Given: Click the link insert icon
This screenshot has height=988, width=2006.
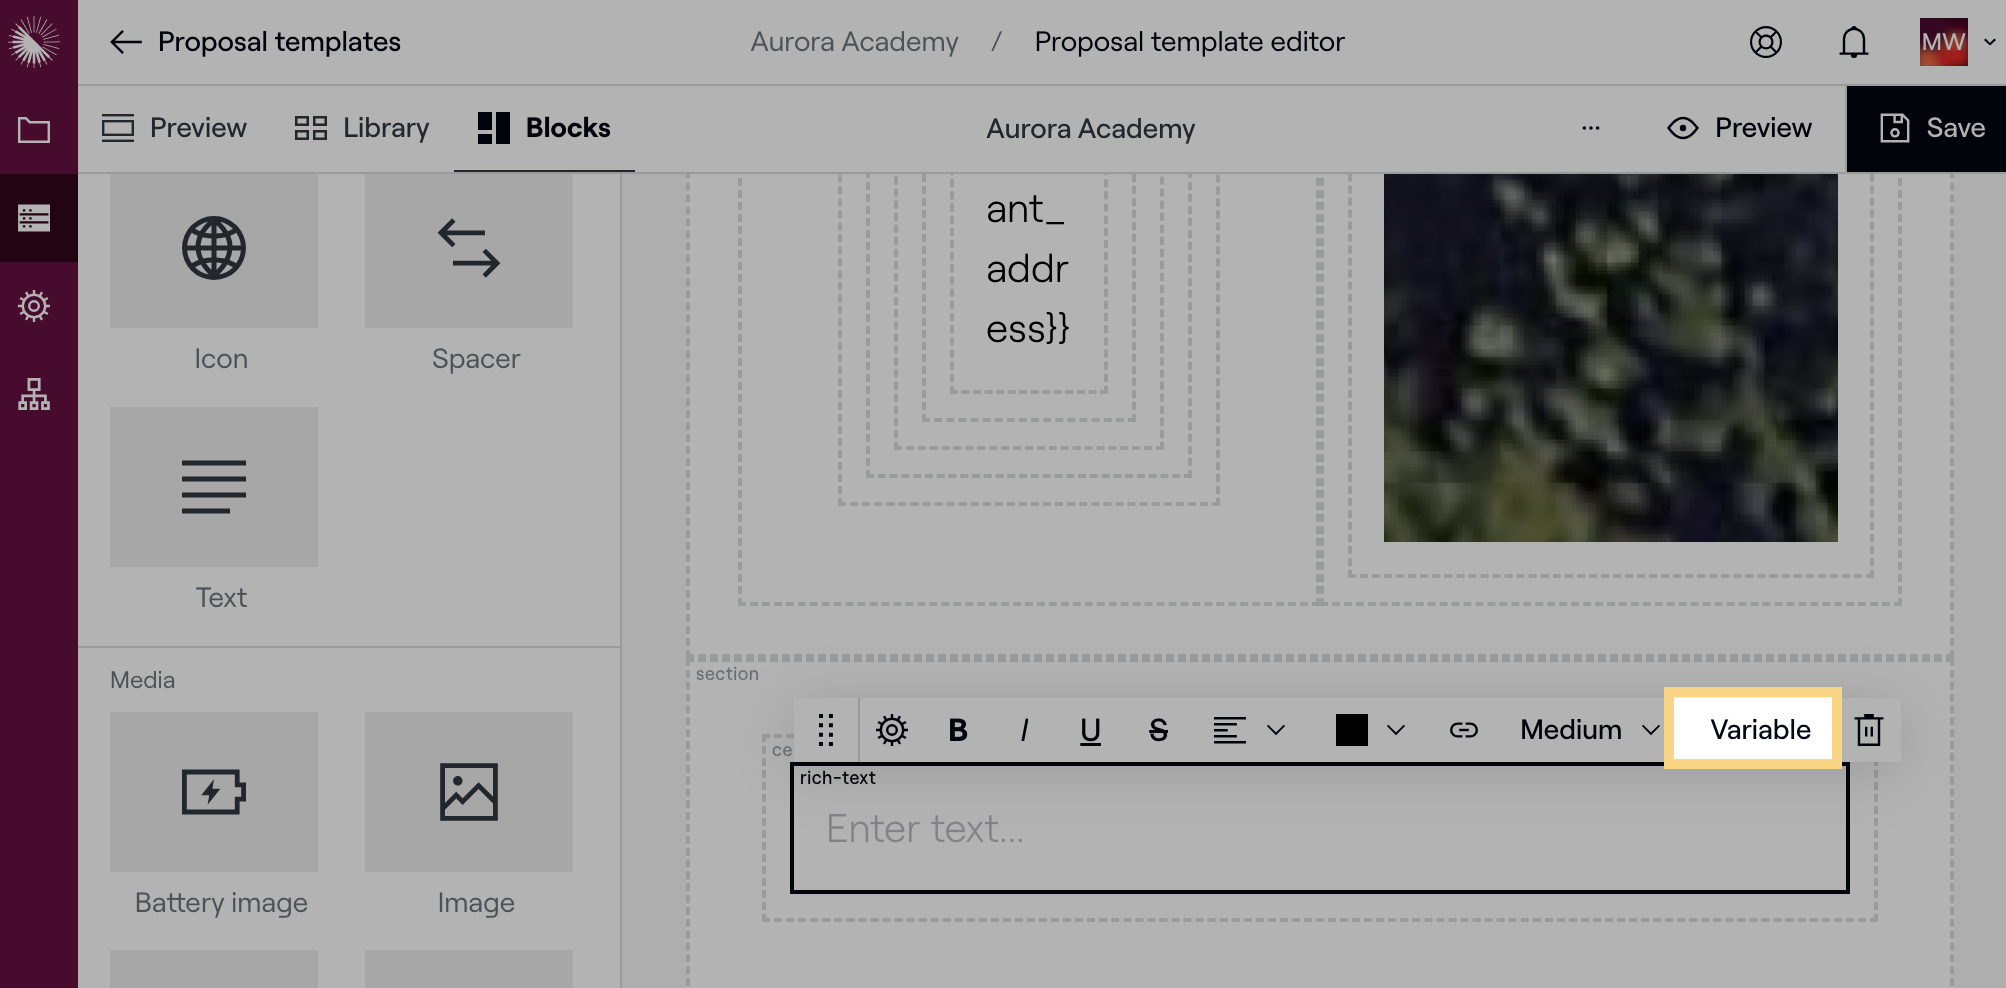Looking at the screenshot, I should pyautogui.click(x=1463, y=730).
